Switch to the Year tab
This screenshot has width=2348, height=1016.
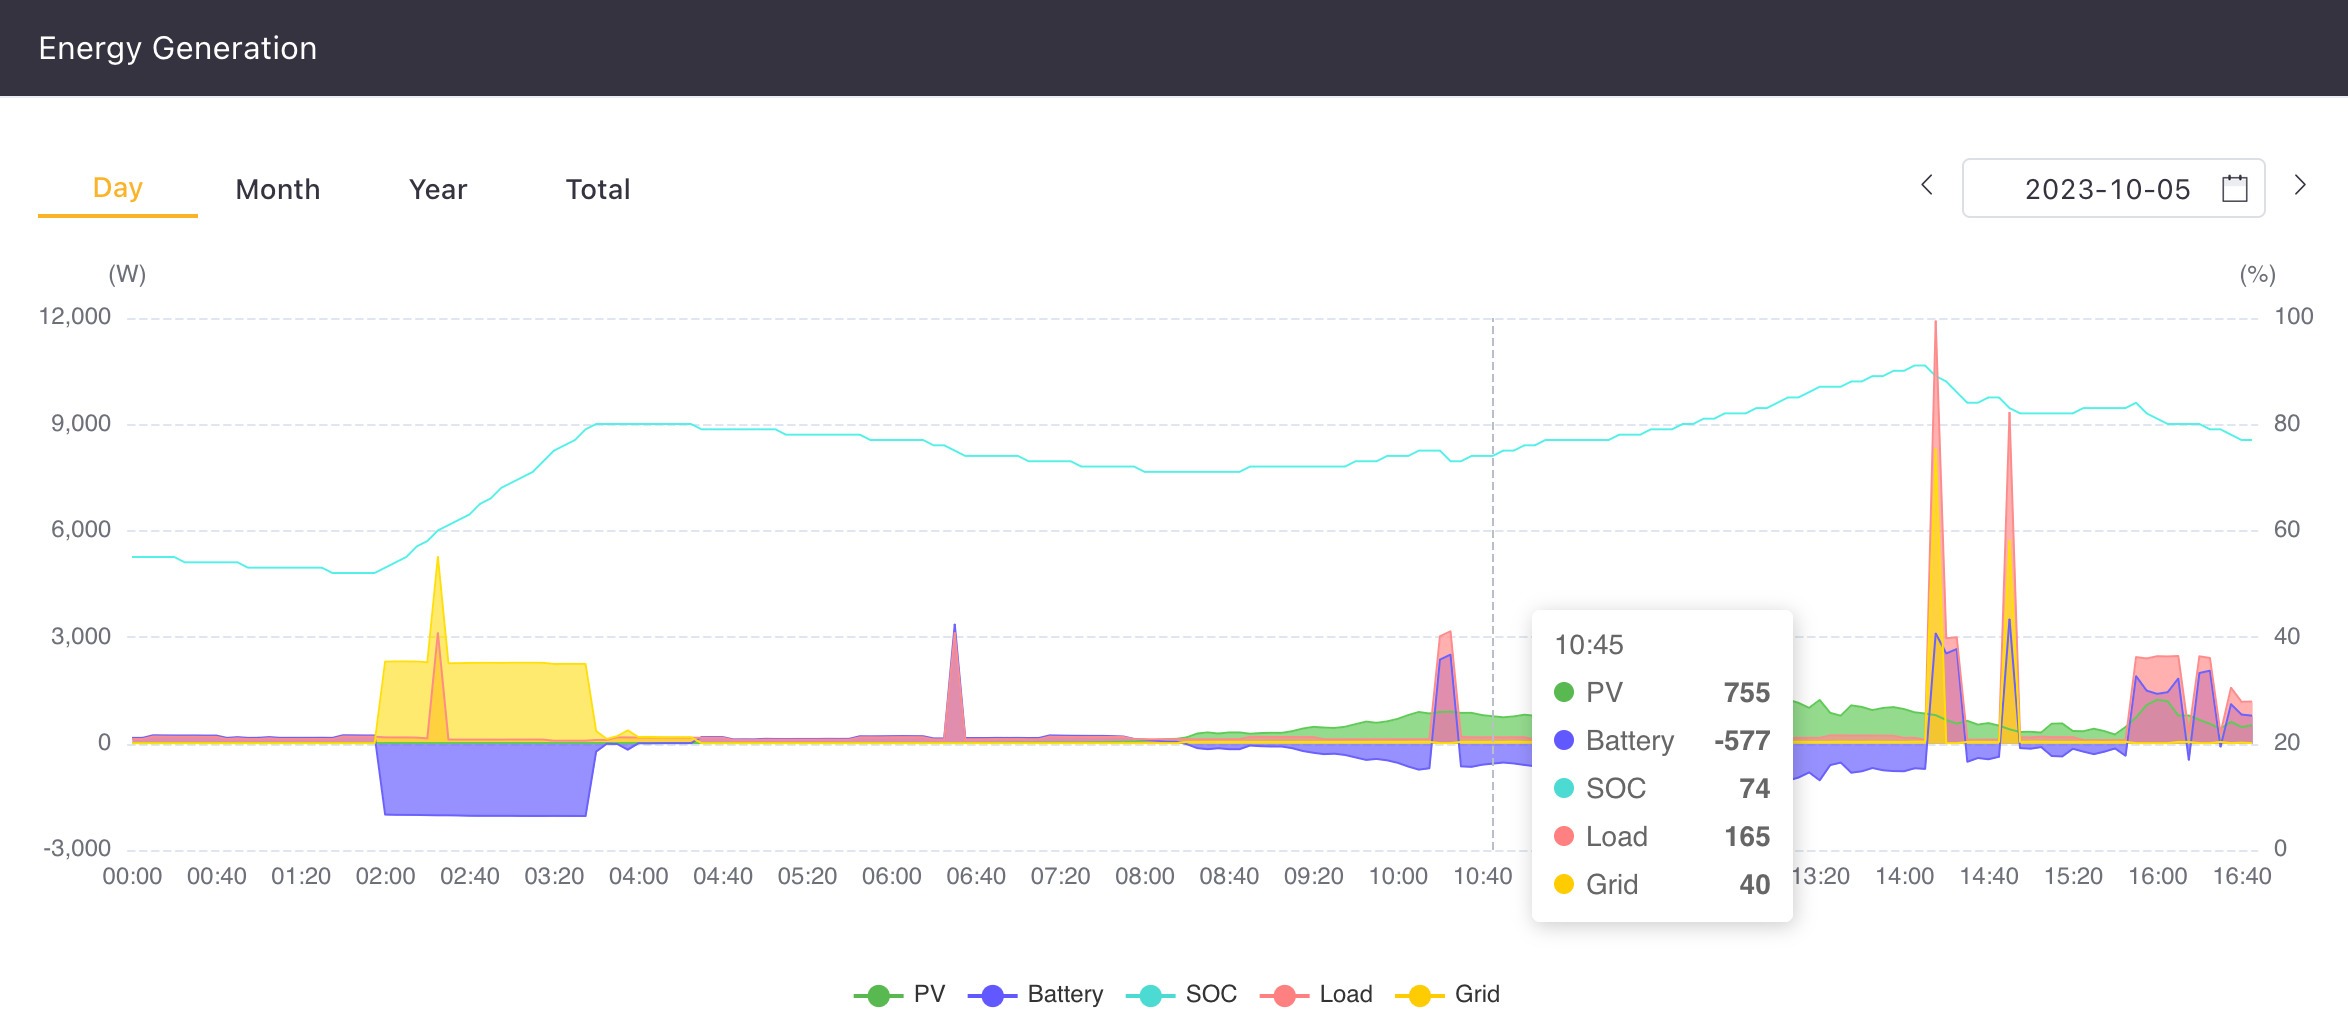438,189
